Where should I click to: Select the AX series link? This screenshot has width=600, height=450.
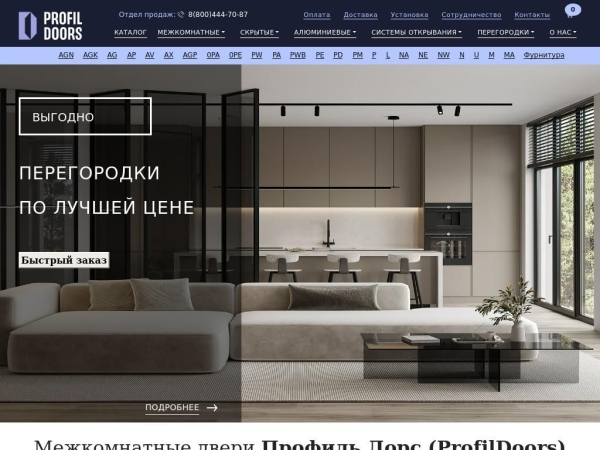click(x=168, y=55)
